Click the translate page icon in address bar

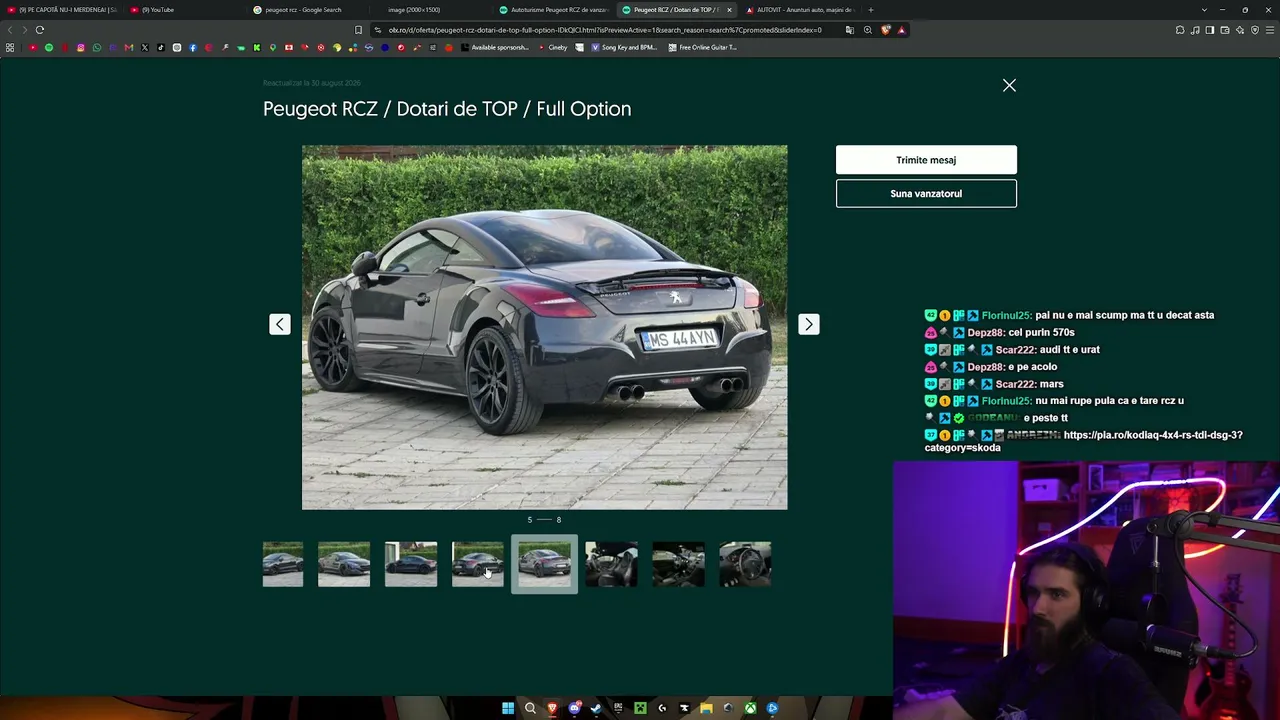[850, 30]
